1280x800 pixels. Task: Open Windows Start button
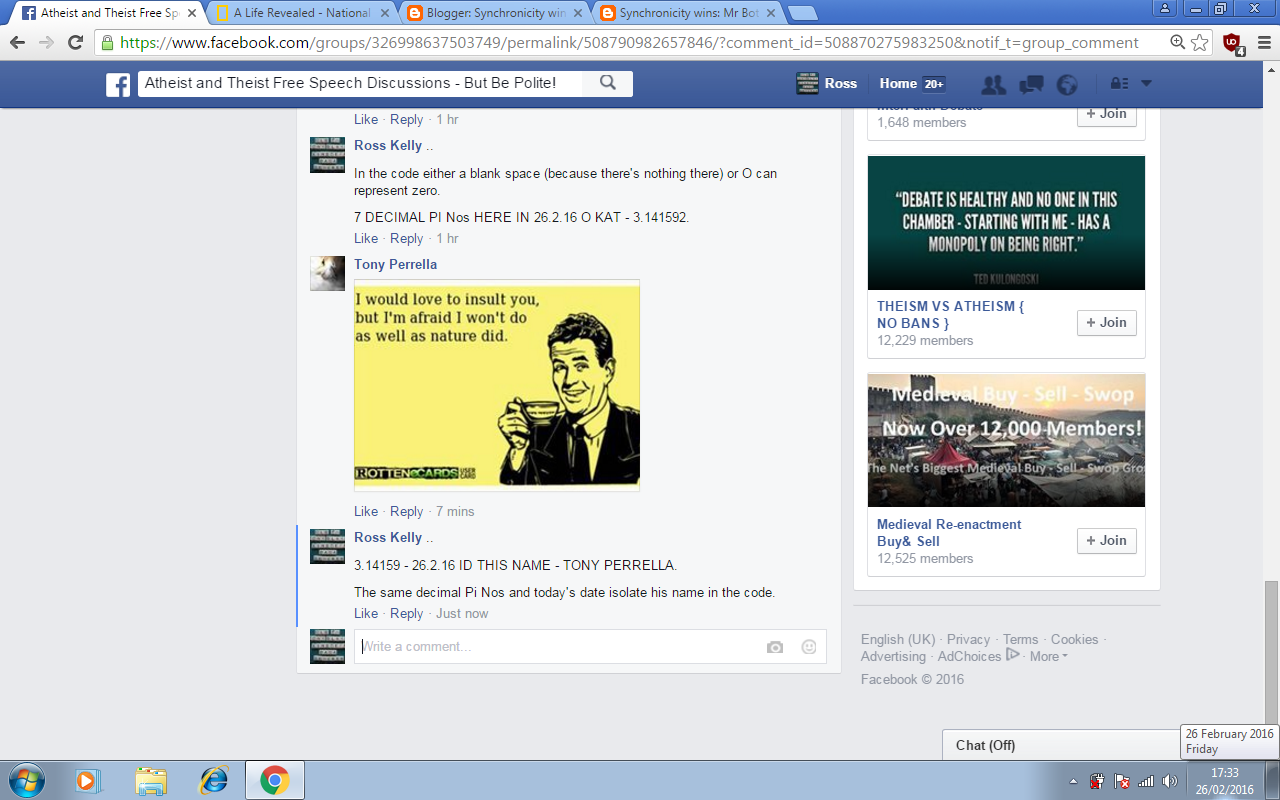coord(25,780)
